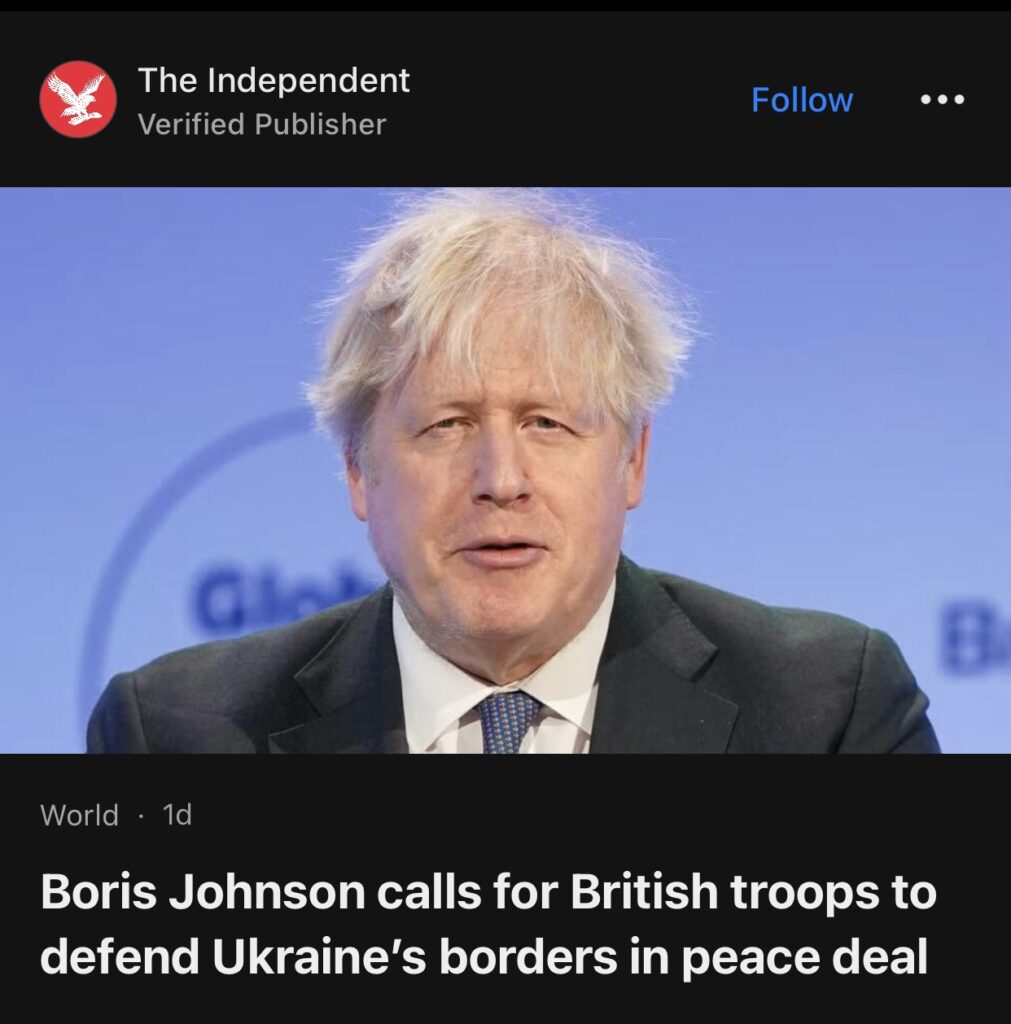Show article options via ellipsis icon
Viewport: 1011px width, 1024px height.
[x=942, y=99]
